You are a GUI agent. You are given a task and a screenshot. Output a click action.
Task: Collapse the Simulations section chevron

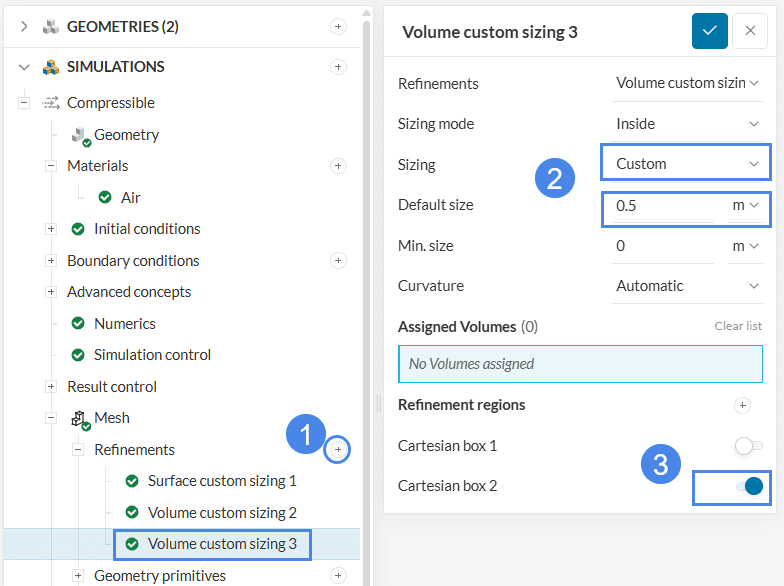[24, 67]
